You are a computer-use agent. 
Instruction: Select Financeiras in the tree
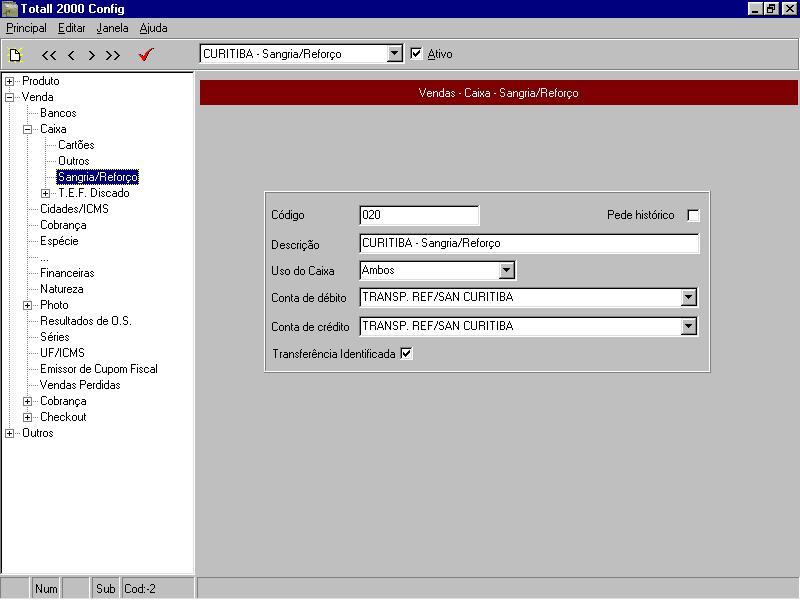point(67,273)
